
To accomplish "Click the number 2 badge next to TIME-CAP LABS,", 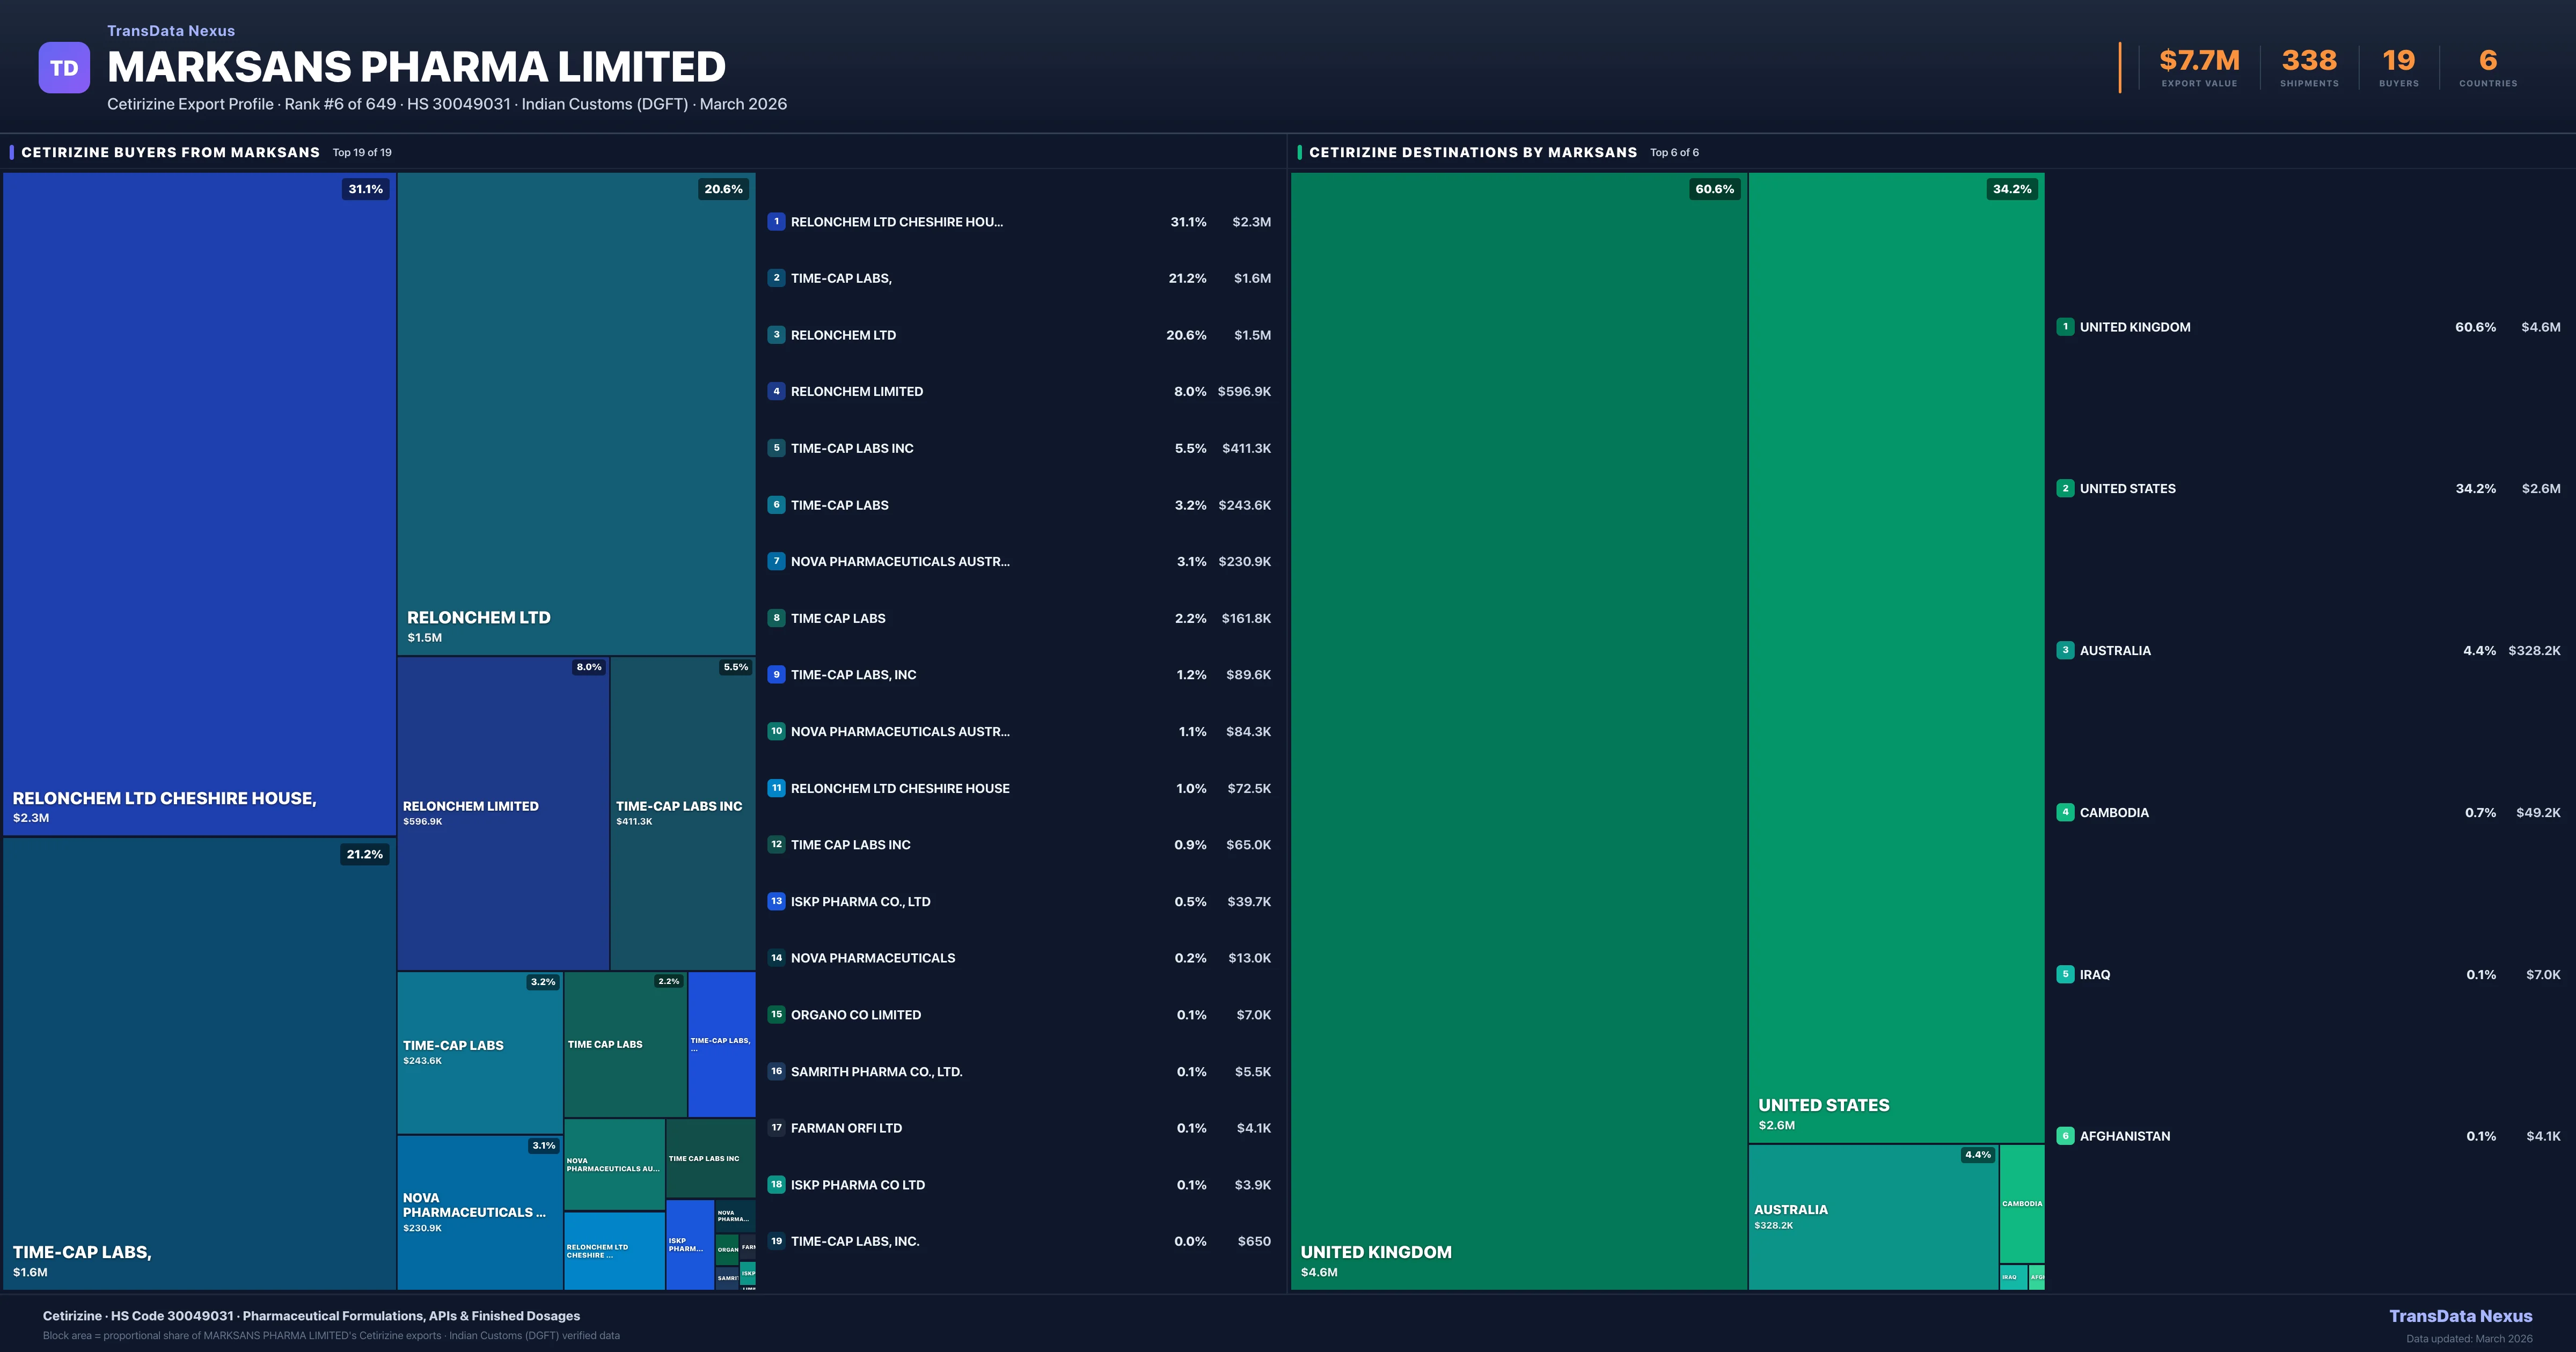I will pyautogui.click(x=777, y=278).
